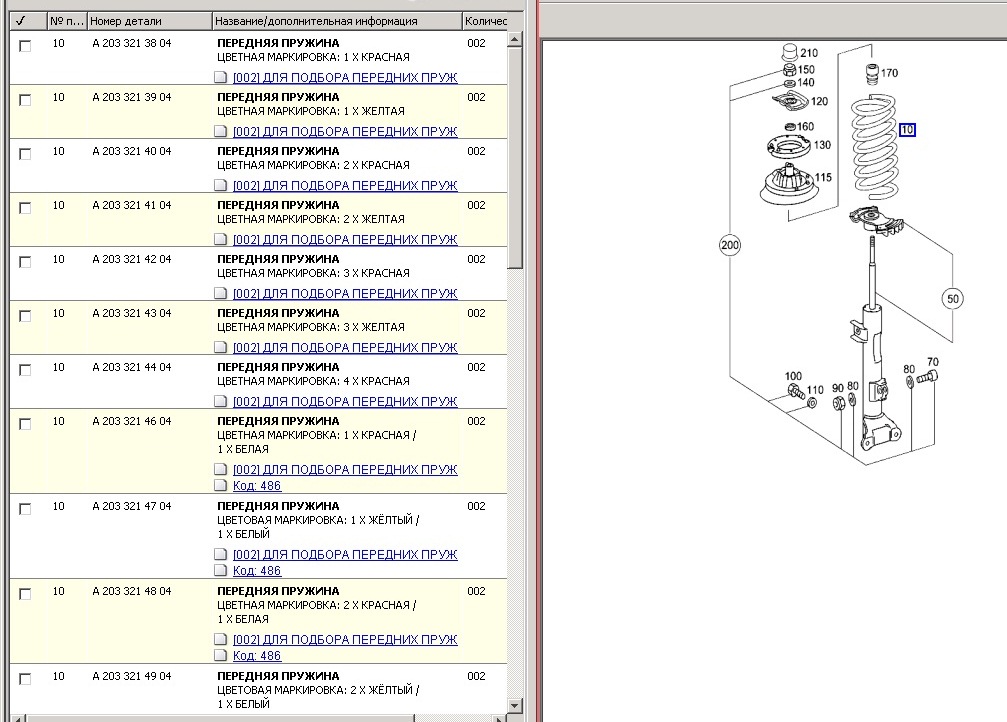Click the note icon beside Код: 486 under A 203 321 46 04

point(222,486)
